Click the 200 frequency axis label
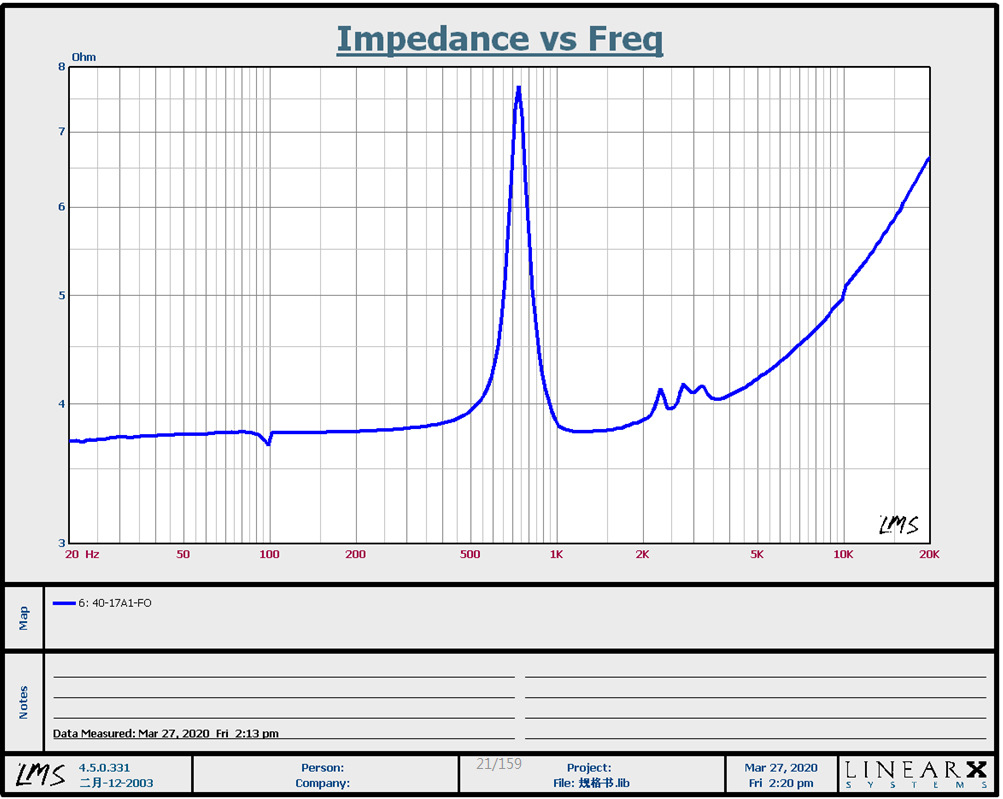Viewport: 1003px width, 799px height. pos(355,554)
